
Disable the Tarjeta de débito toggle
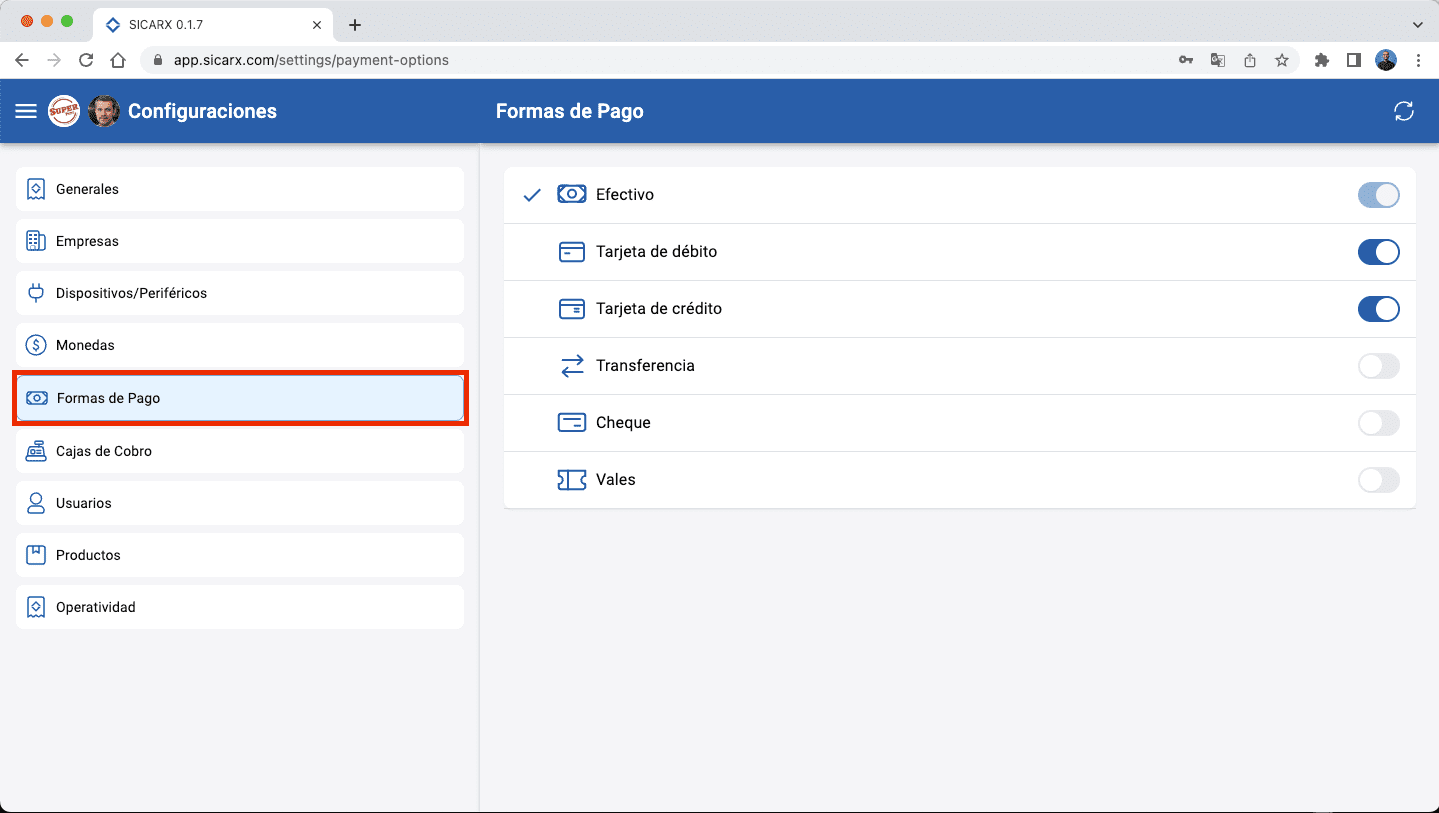tap(1379, 252)
